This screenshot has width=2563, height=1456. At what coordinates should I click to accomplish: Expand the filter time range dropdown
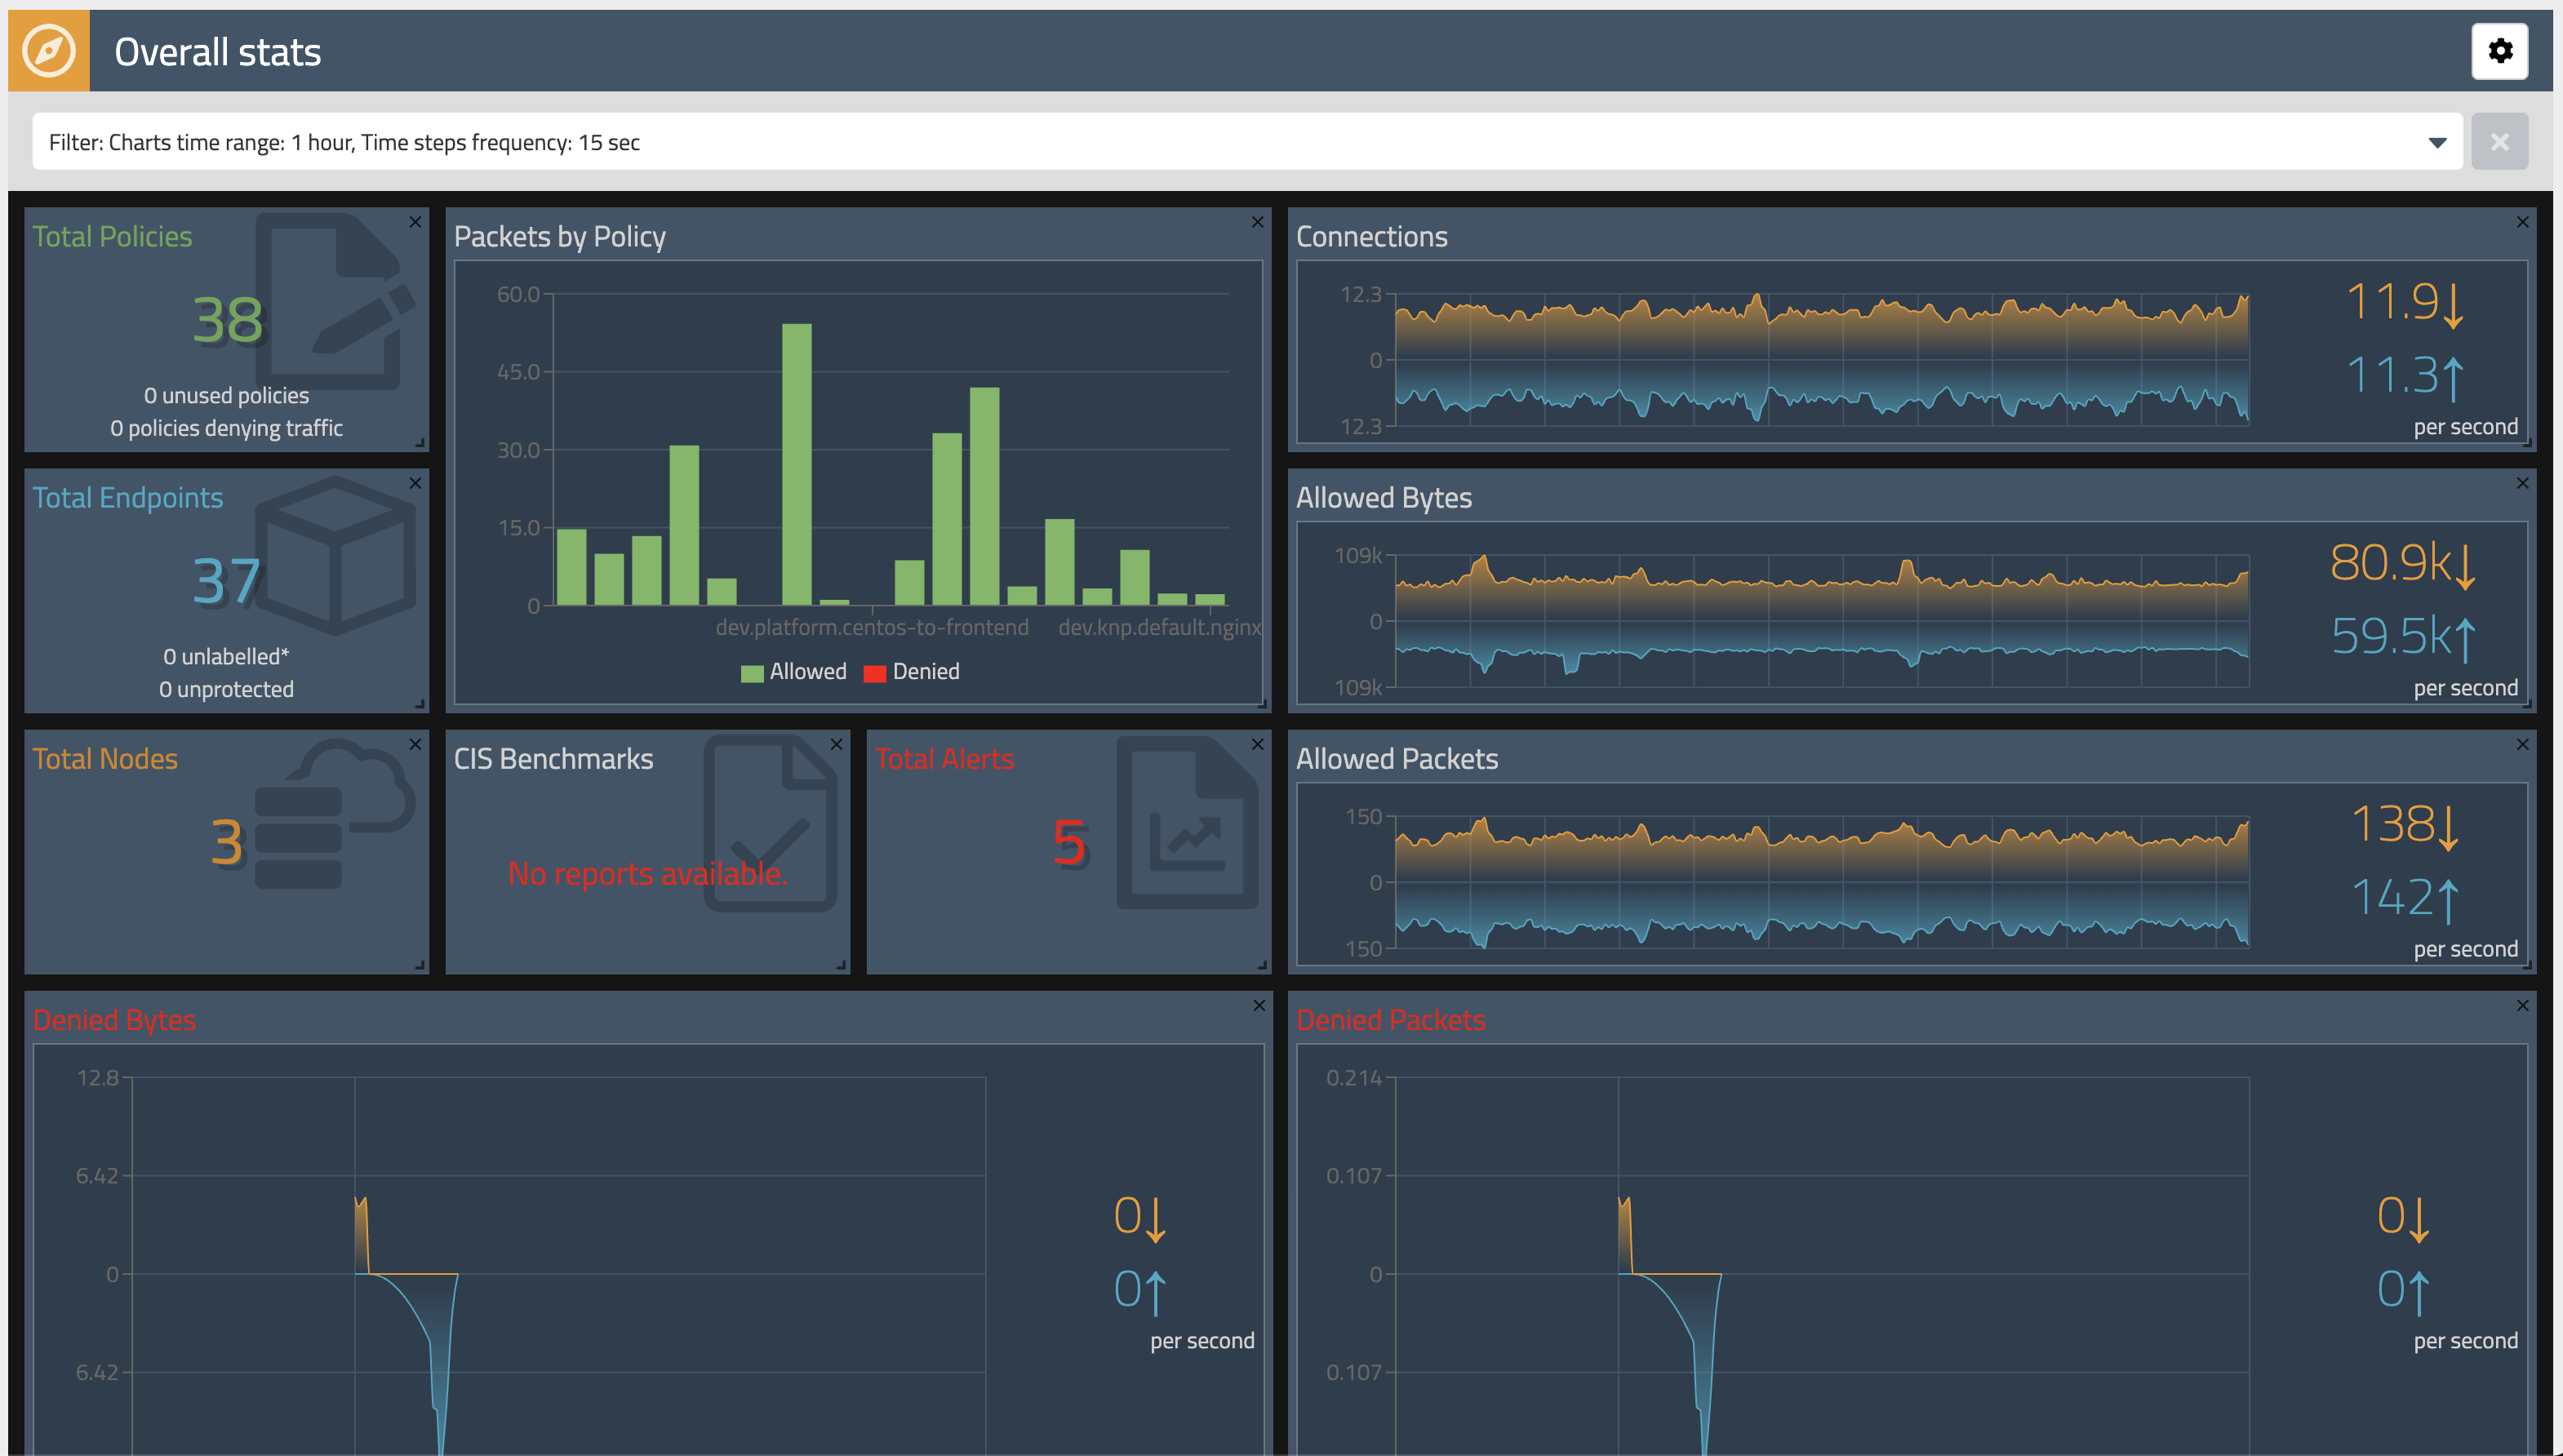click(x=2436, y=143)
